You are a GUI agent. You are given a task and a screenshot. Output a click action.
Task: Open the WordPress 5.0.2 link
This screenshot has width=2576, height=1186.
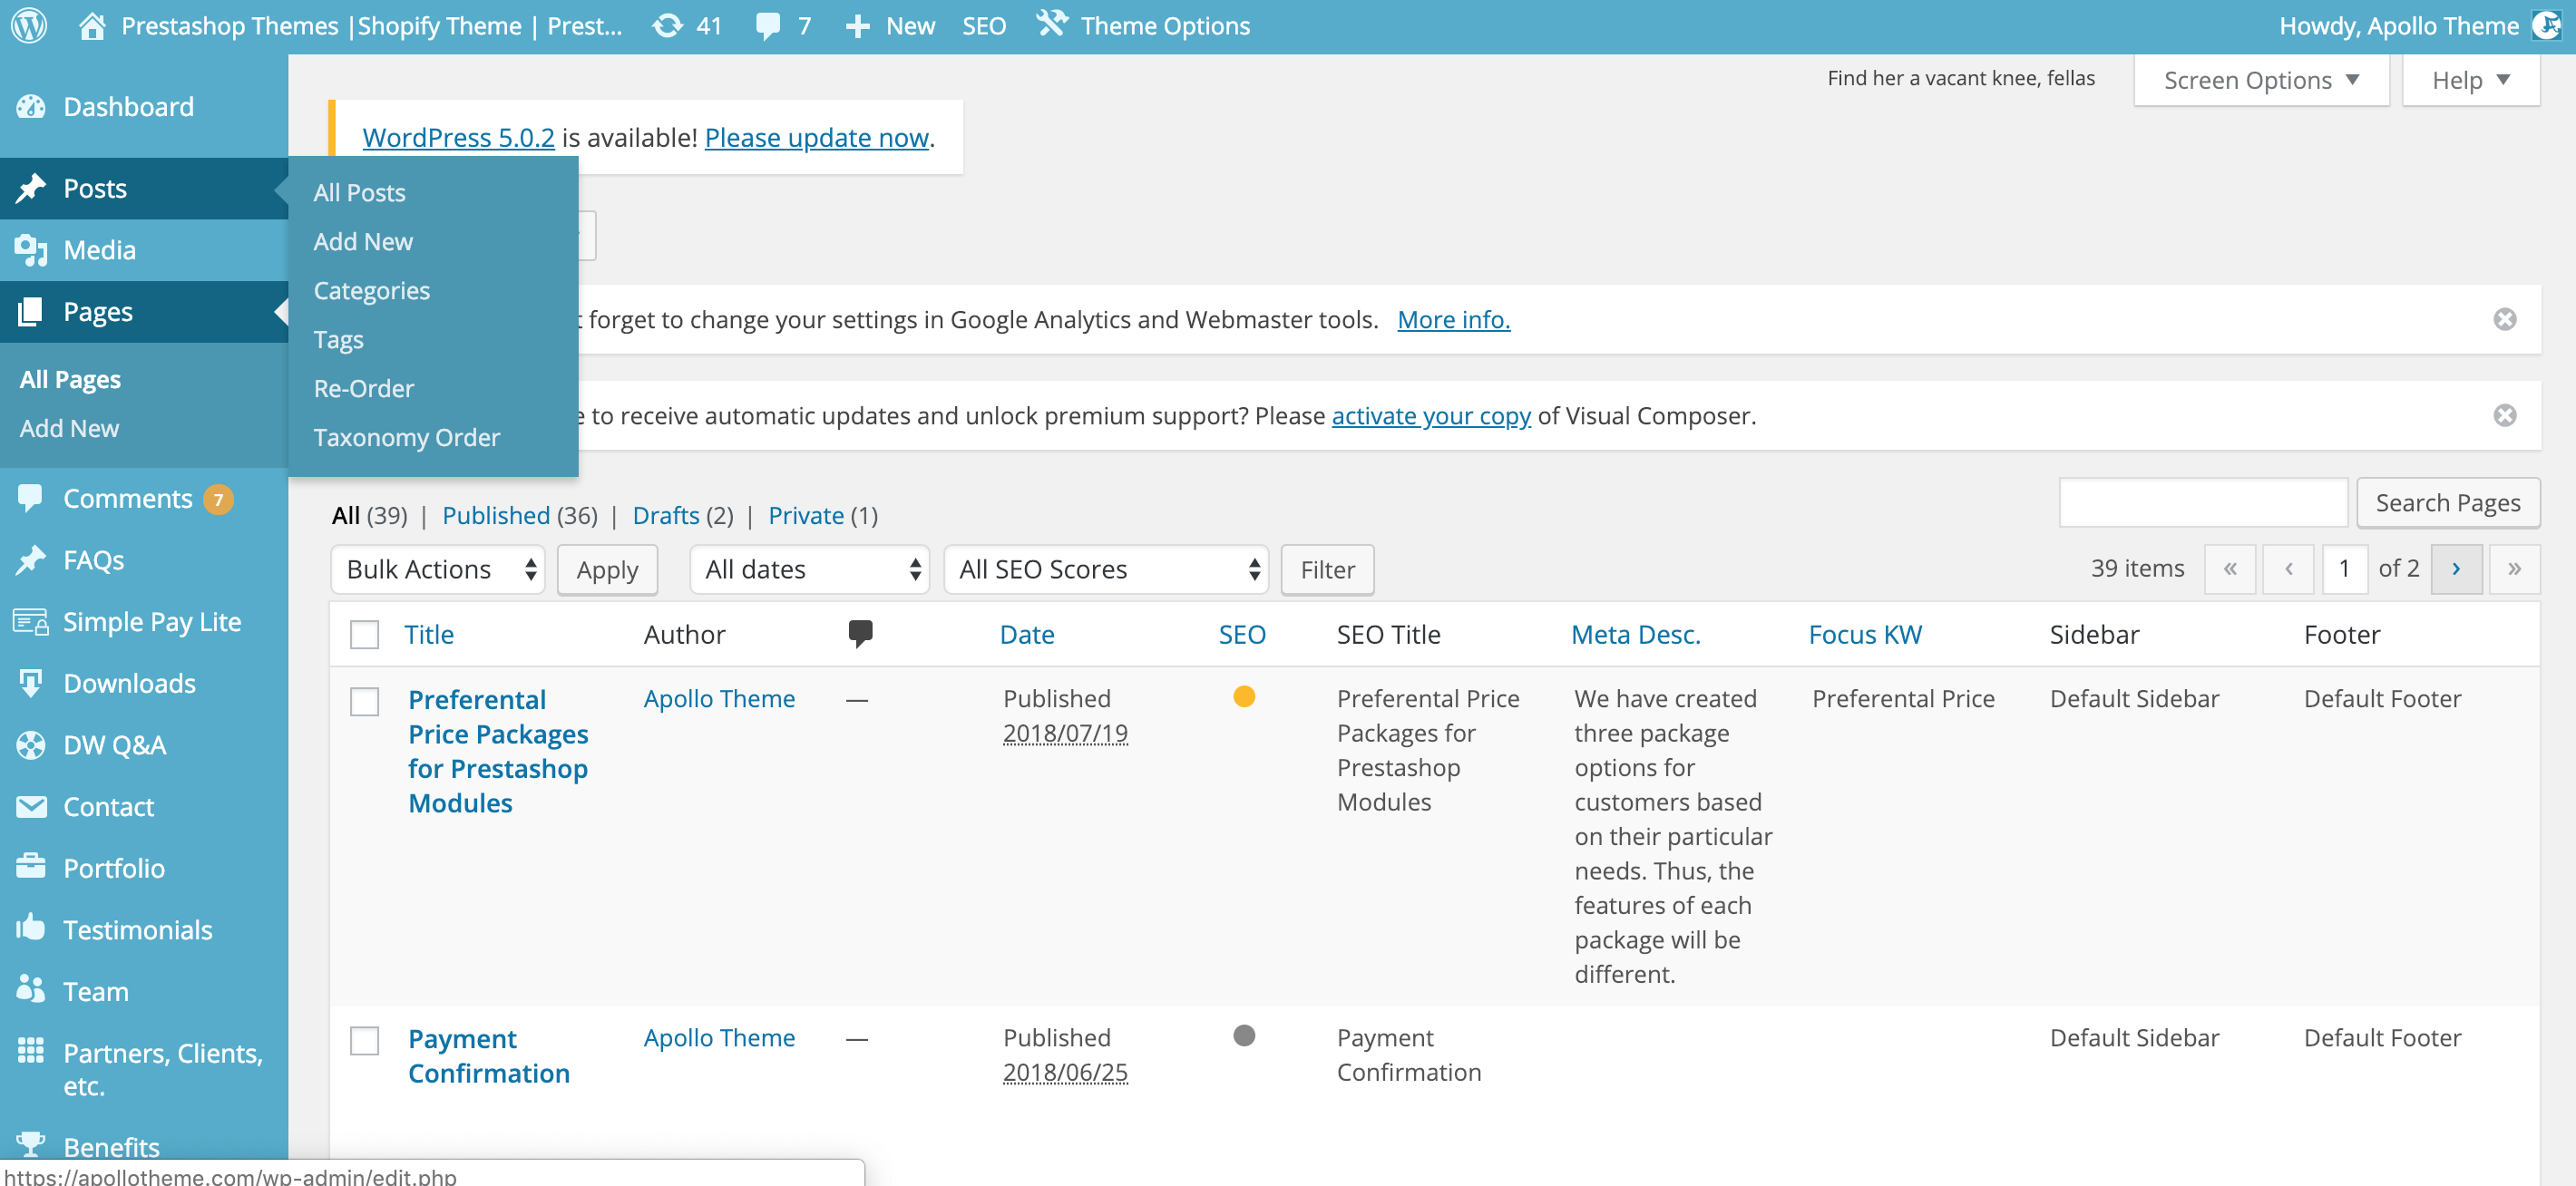click(x=458, y=137)
